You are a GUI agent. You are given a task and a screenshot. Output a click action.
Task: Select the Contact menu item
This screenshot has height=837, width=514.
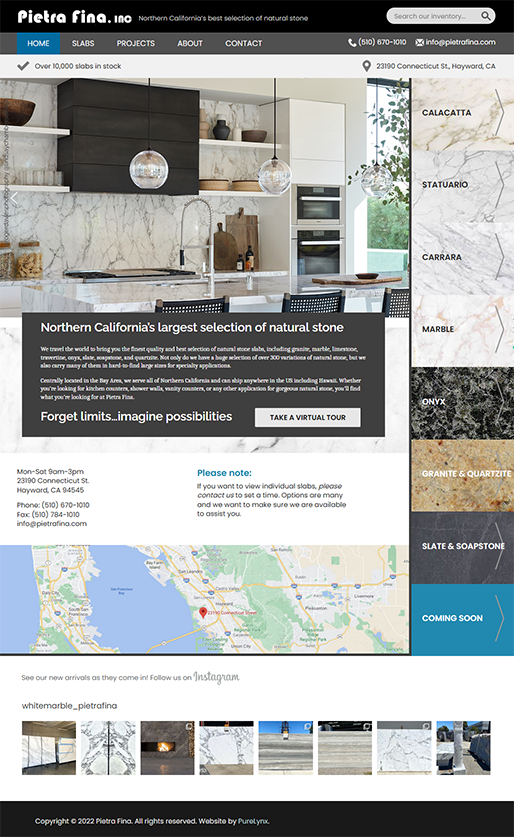click(243, 43)
